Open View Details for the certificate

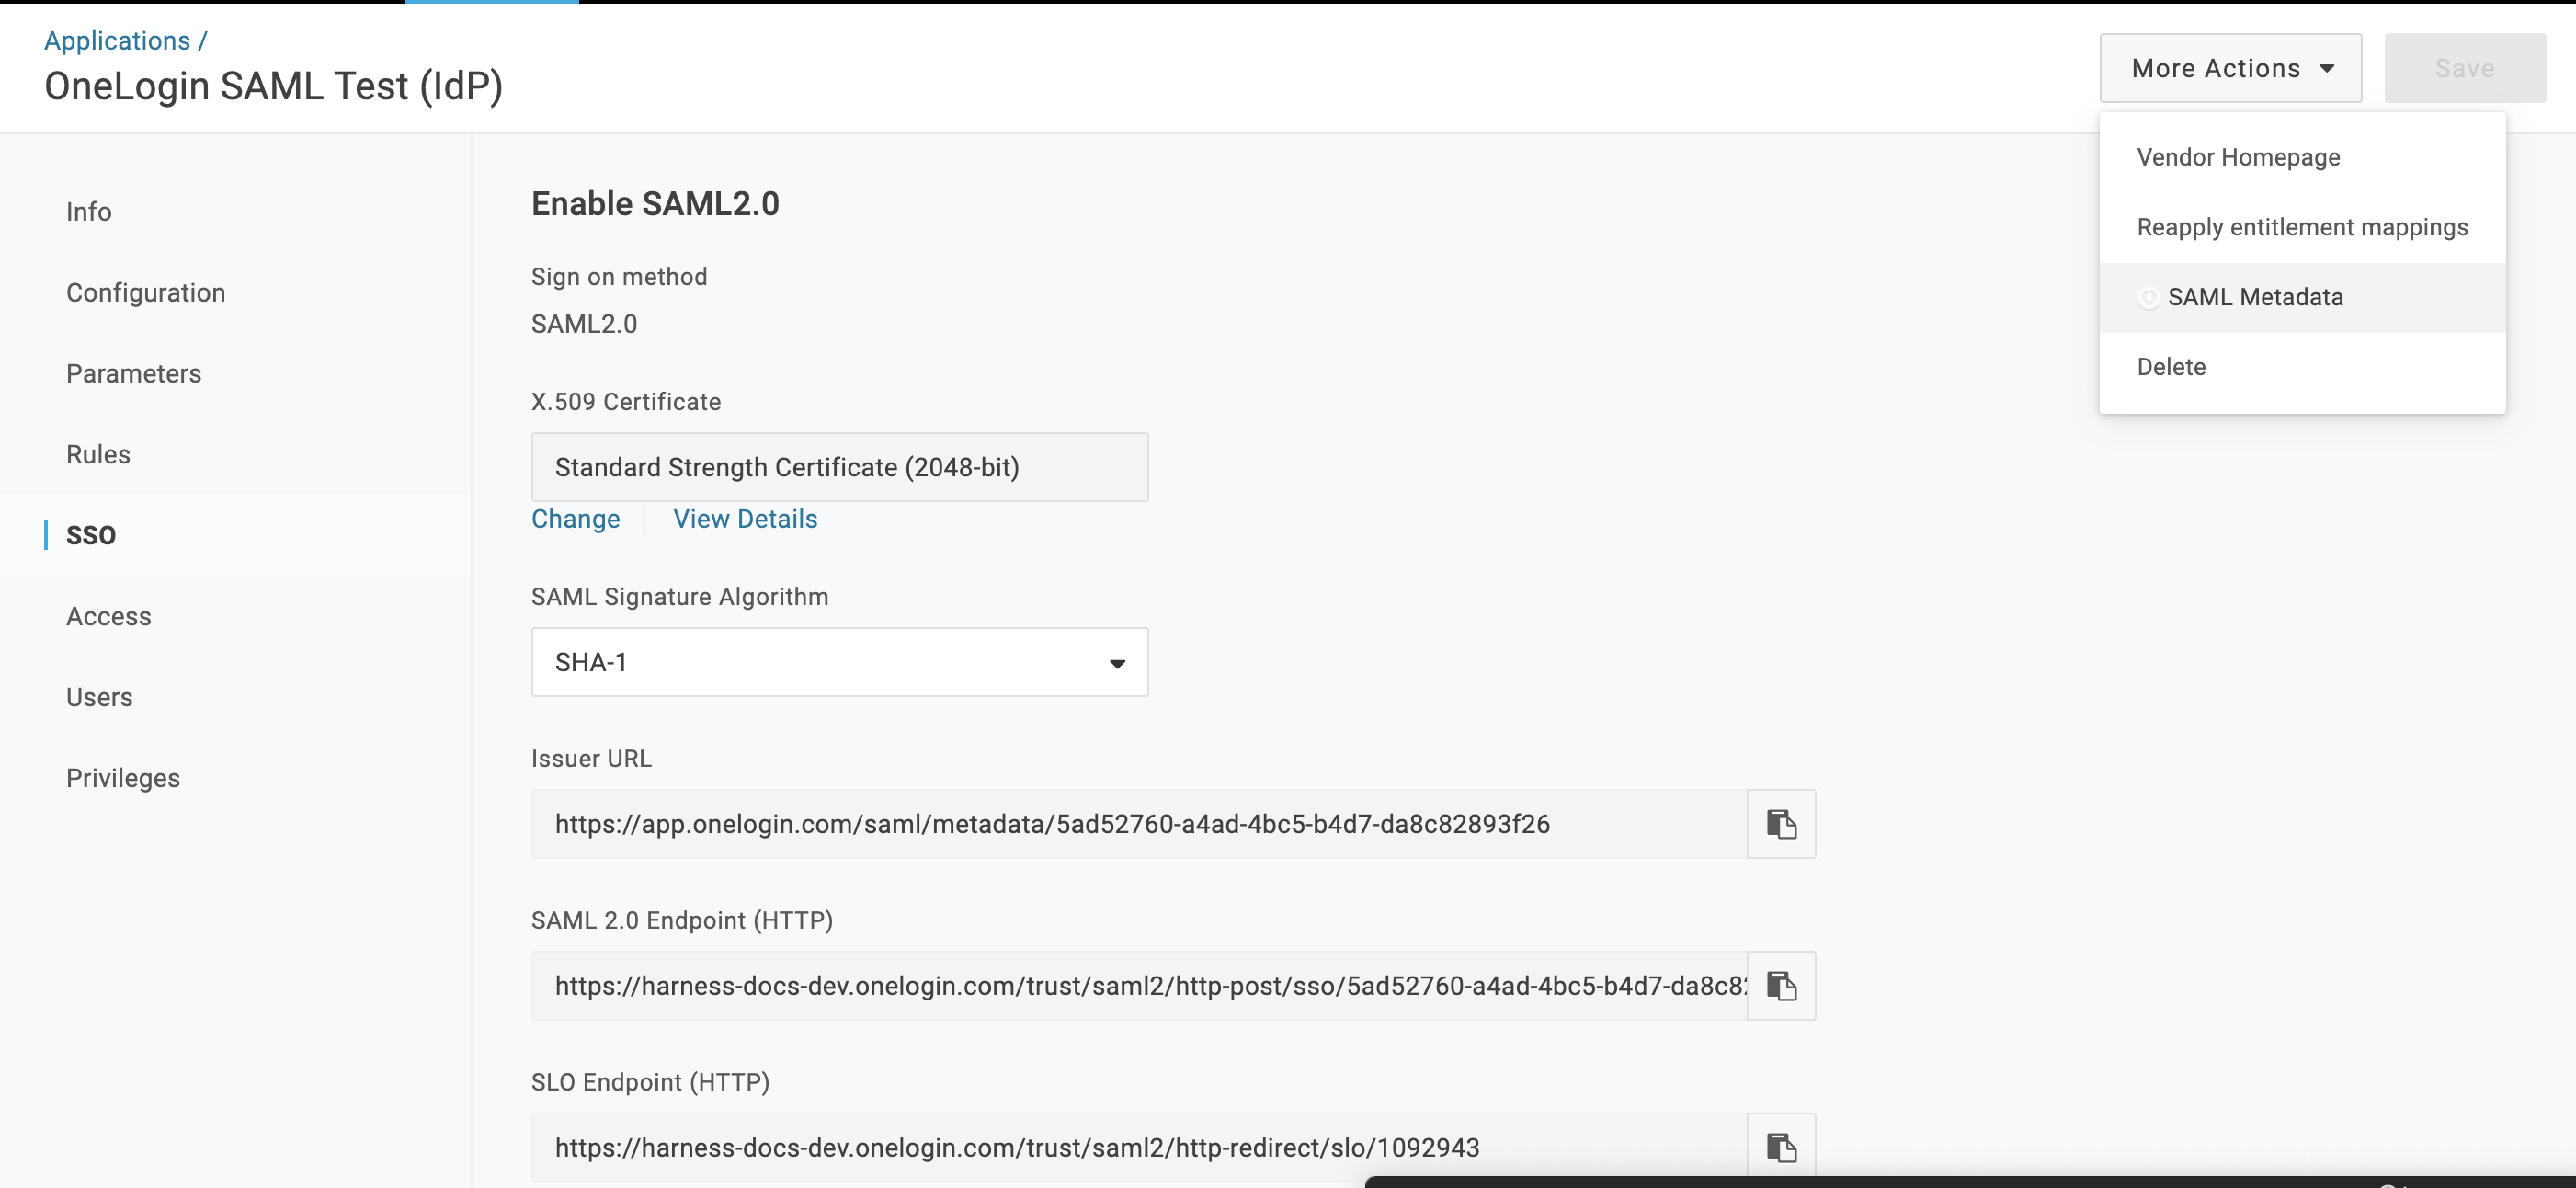tap(745, 519)
